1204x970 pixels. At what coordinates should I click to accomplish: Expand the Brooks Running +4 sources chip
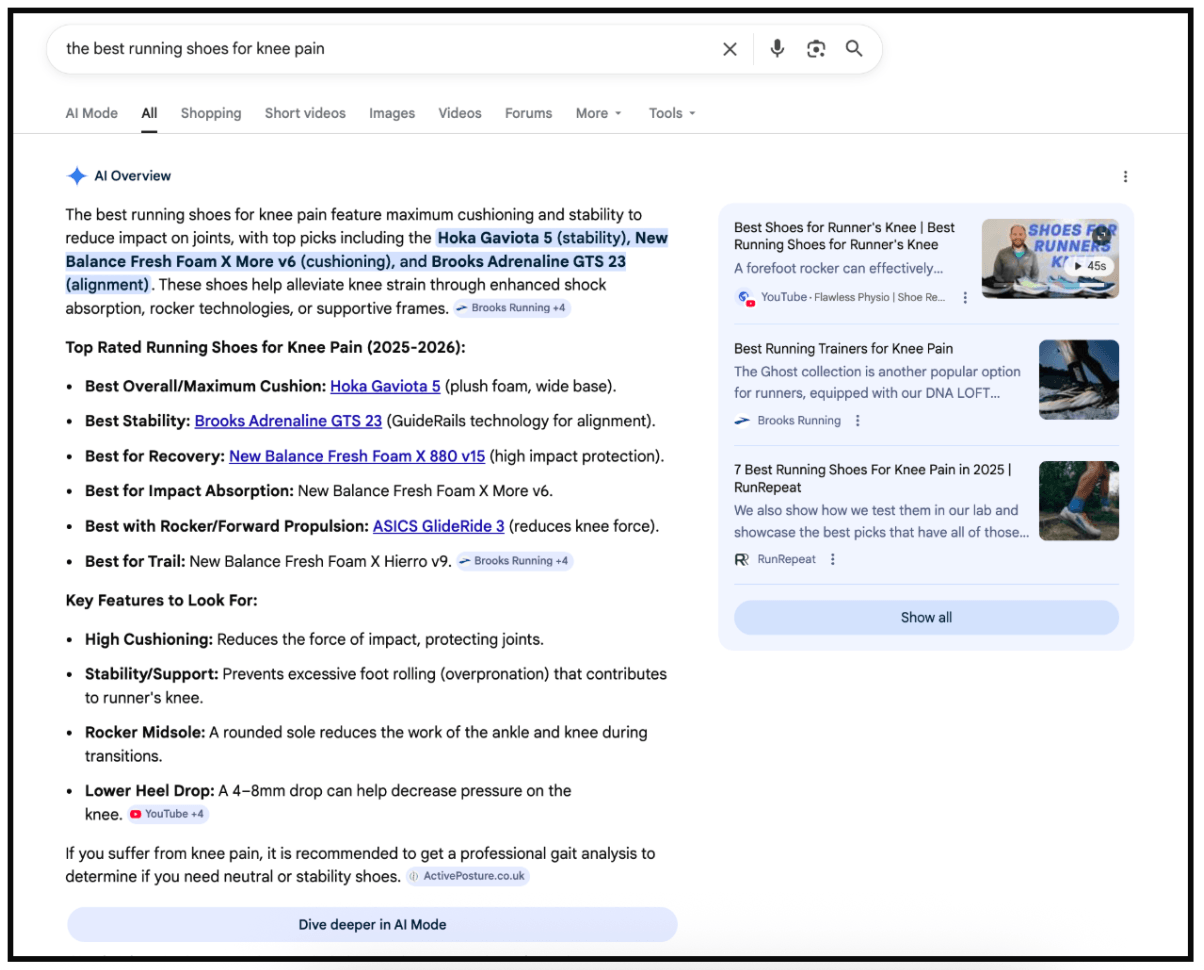pyautogui.click(x=513, y=307)
